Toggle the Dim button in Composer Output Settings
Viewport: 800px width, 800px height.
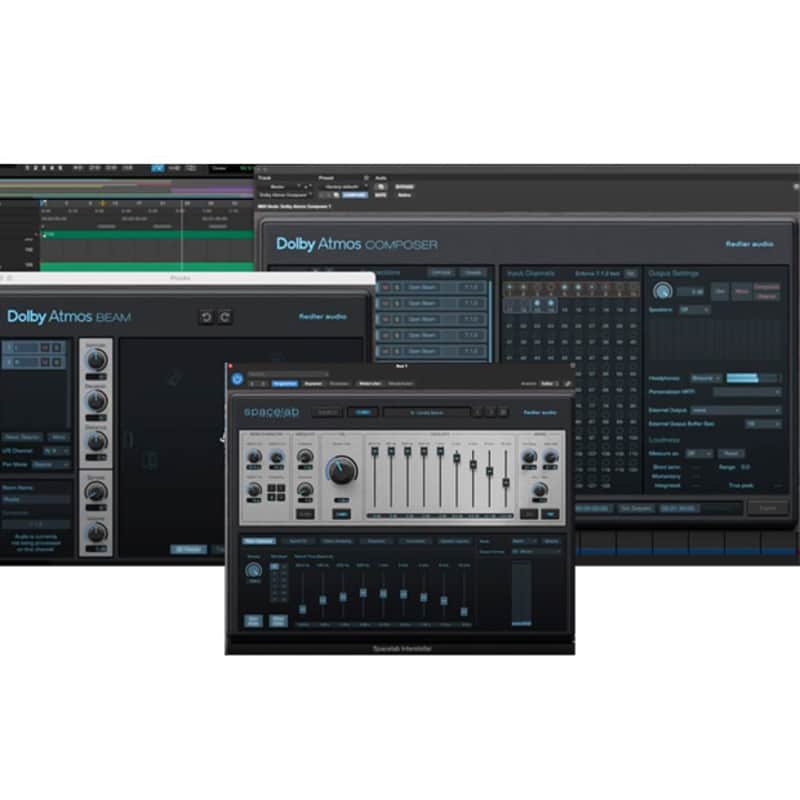(x=720, y=291)
